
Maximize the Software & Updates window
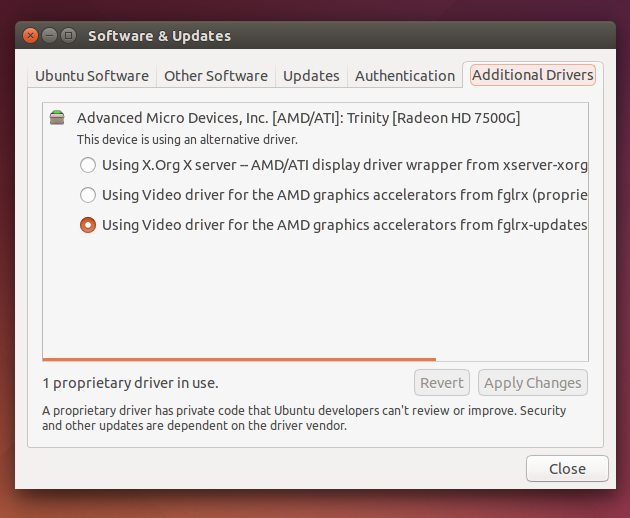pyautogui.click(x=69, y=36)
